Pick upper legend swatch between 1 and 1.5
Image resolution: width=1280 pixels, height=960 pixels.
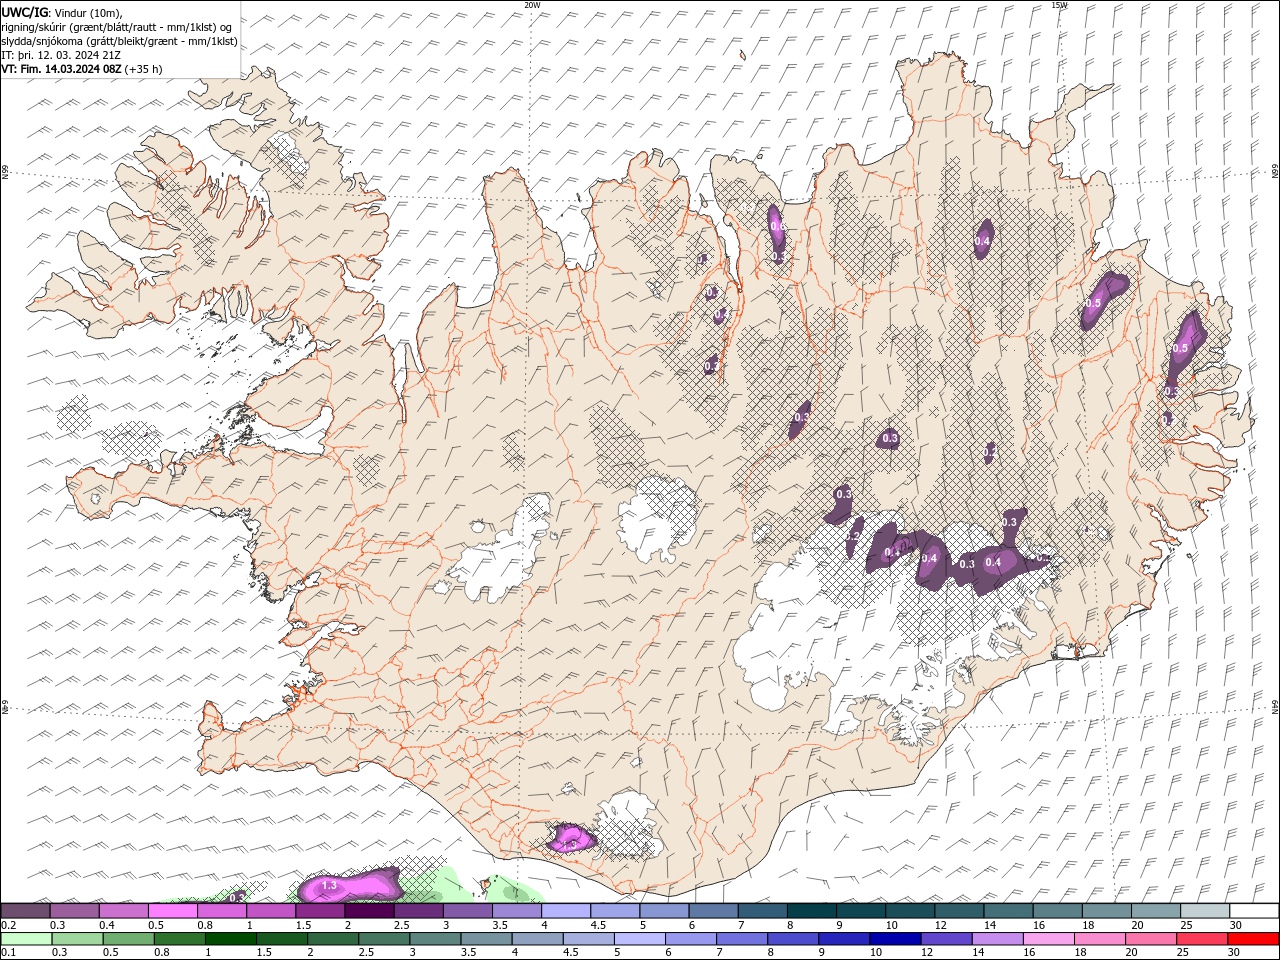click(x=271, y=911)
